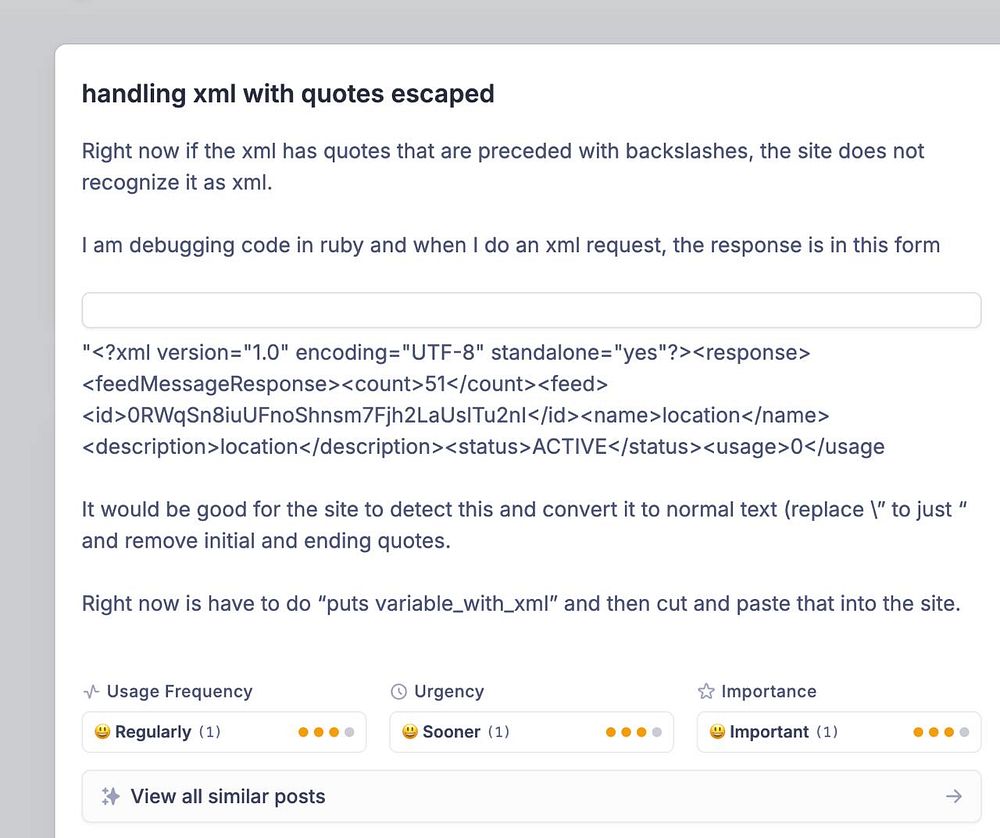Click the XML sample response text
1000x838 pixels.
(x=483, y=399)
